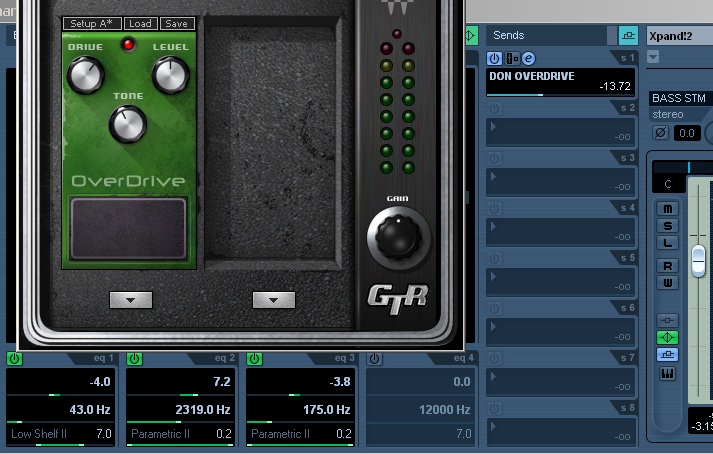Open Low Shelf II type dropdown
The width and height of the screenshot is (713, 454).
39,434
